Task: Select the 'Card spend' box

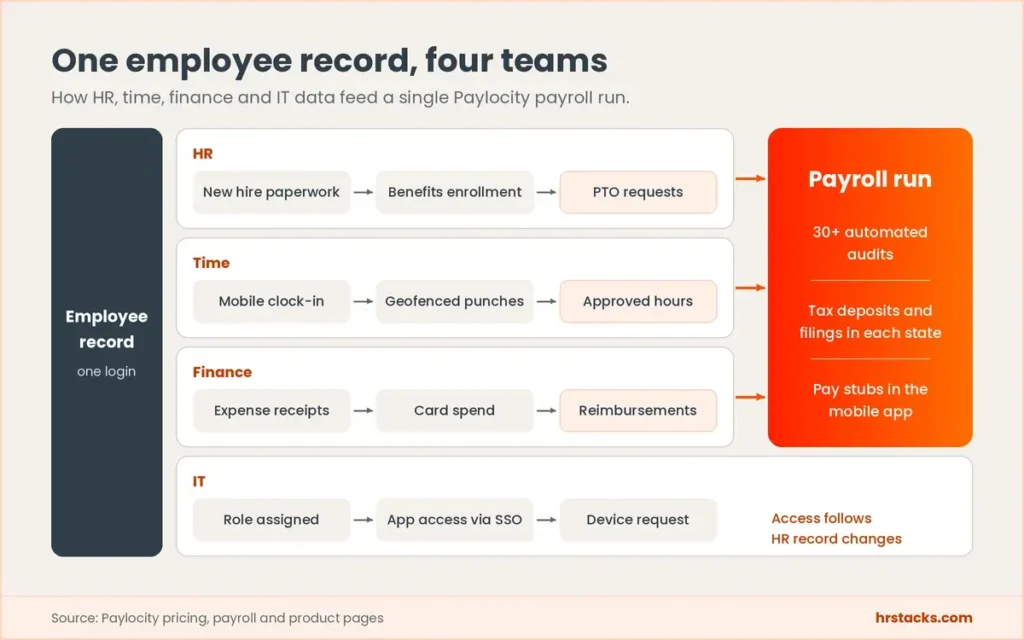Action: (x=455, y=410)
